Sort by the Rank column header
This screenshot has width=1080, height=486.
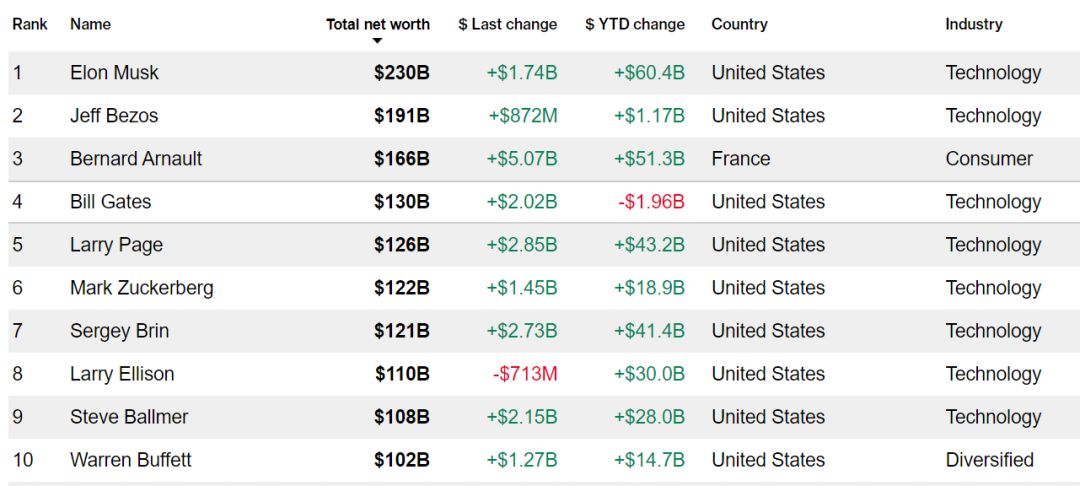pos(30,24)
